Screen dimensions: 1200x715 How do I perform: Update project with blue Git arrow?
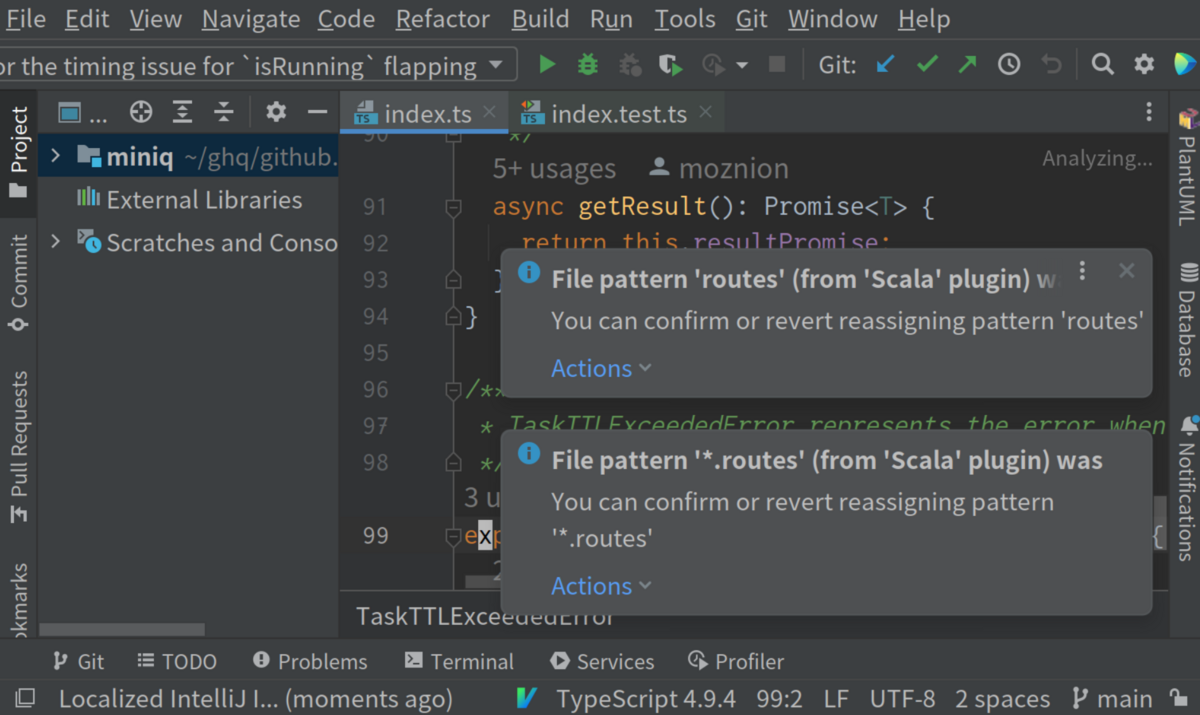885,65
